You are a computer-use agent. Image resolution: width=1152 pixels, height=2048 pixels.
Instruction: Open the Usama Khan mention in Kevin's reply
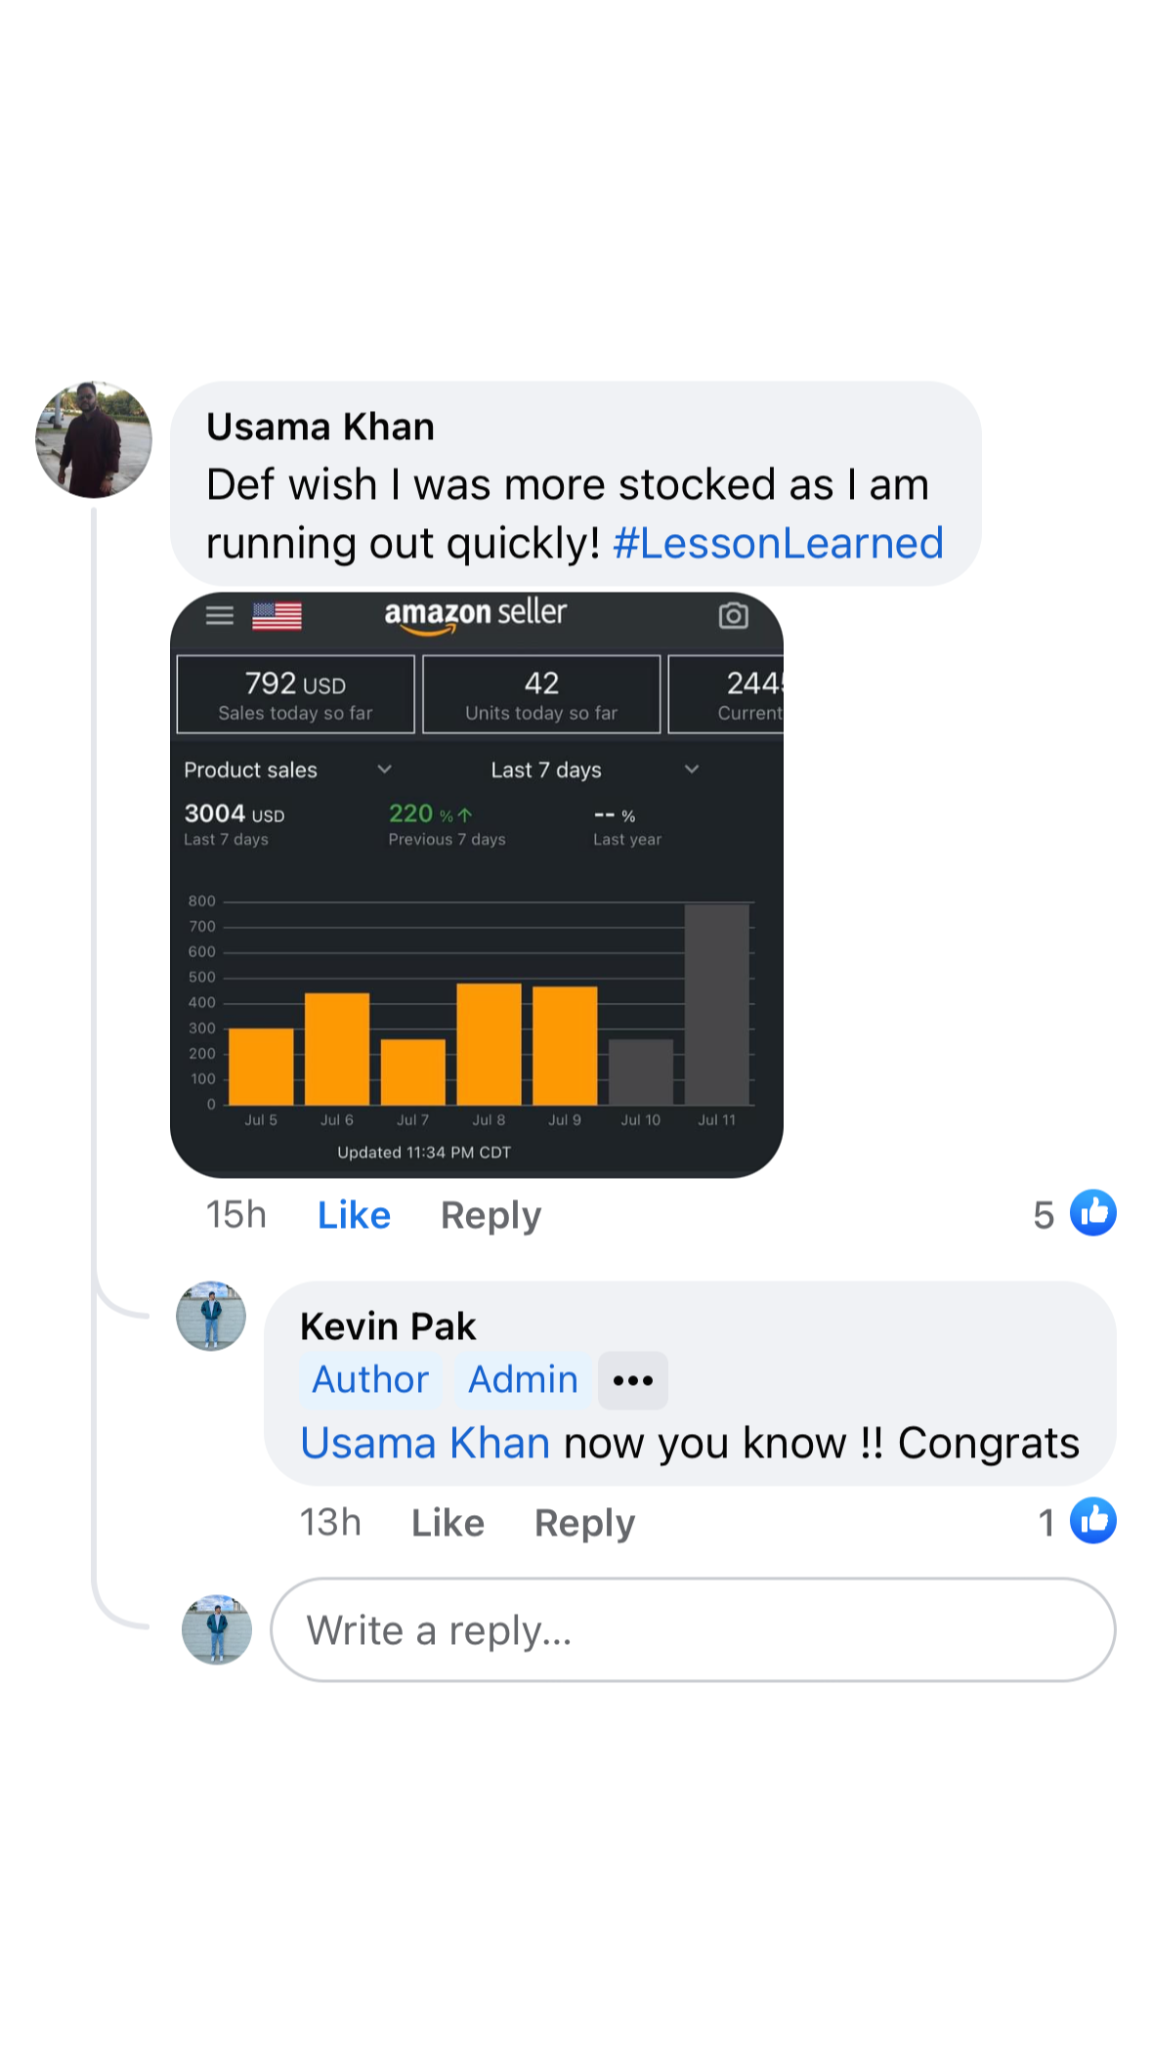tap(424, 1442)
